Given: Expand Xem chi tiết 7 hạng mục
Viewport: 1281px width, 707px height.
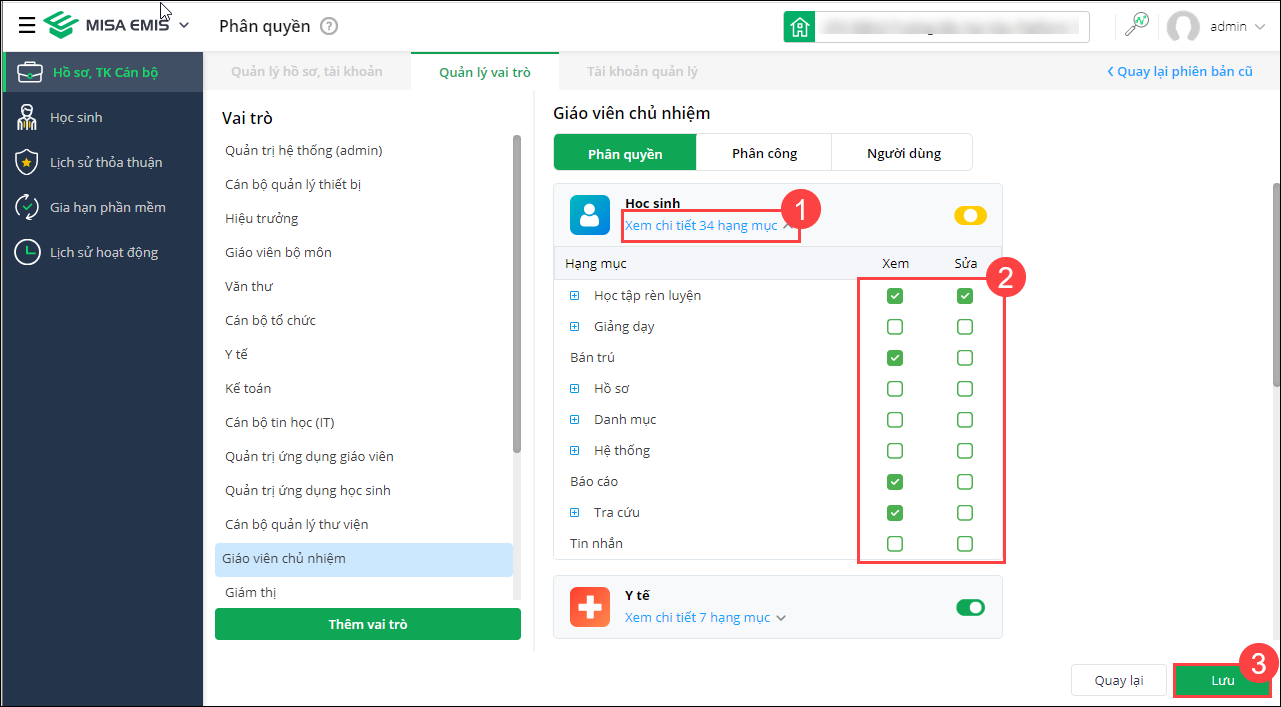Looking at the screenshot, I should (705, 618).
